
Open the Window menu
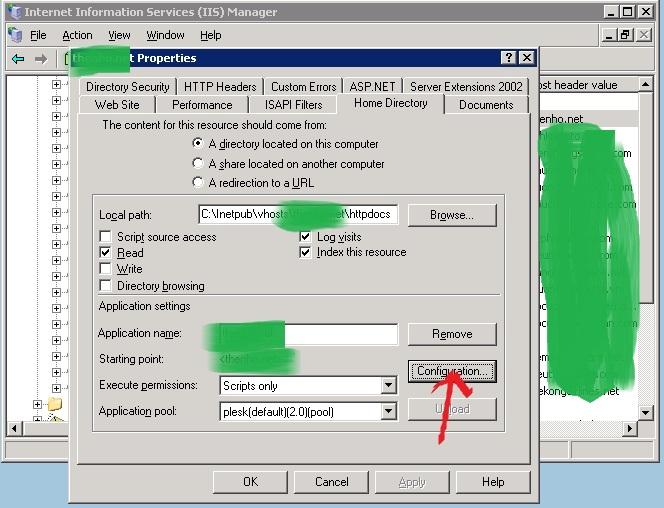click(x=165, y=35)
